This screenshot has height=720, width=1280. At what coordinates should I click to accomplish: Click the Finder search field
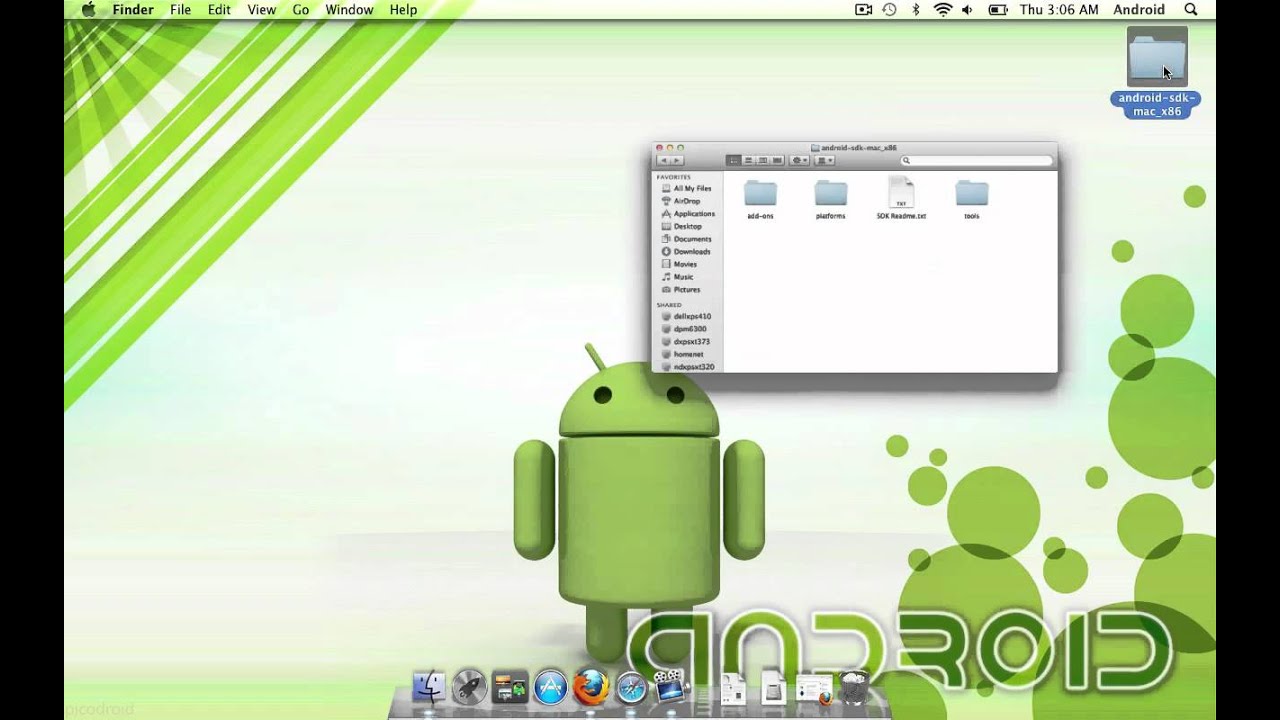coord(977,160)
